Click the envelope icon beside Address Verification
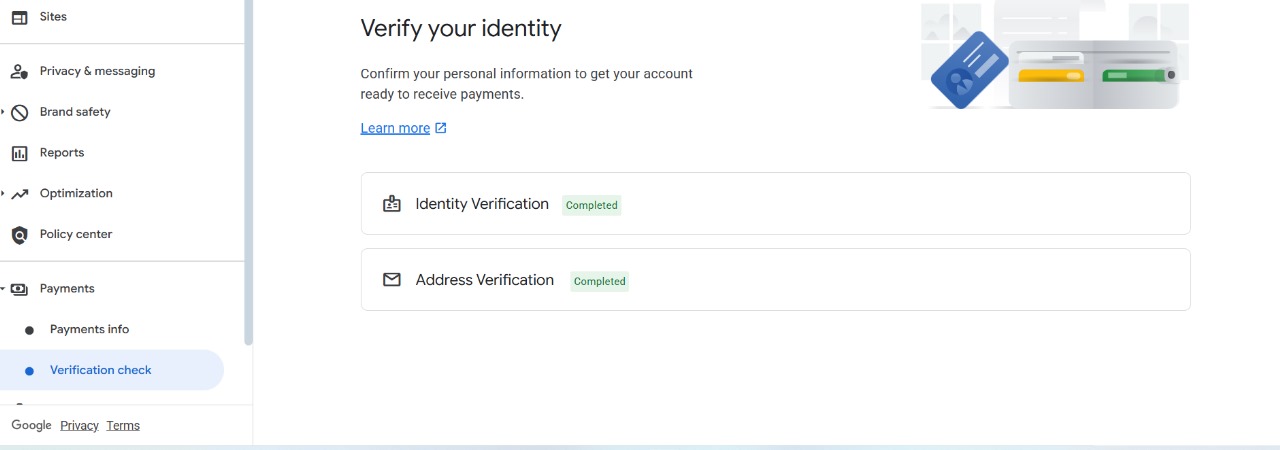This screenshot has height=450, width=1280. [392, 280]
